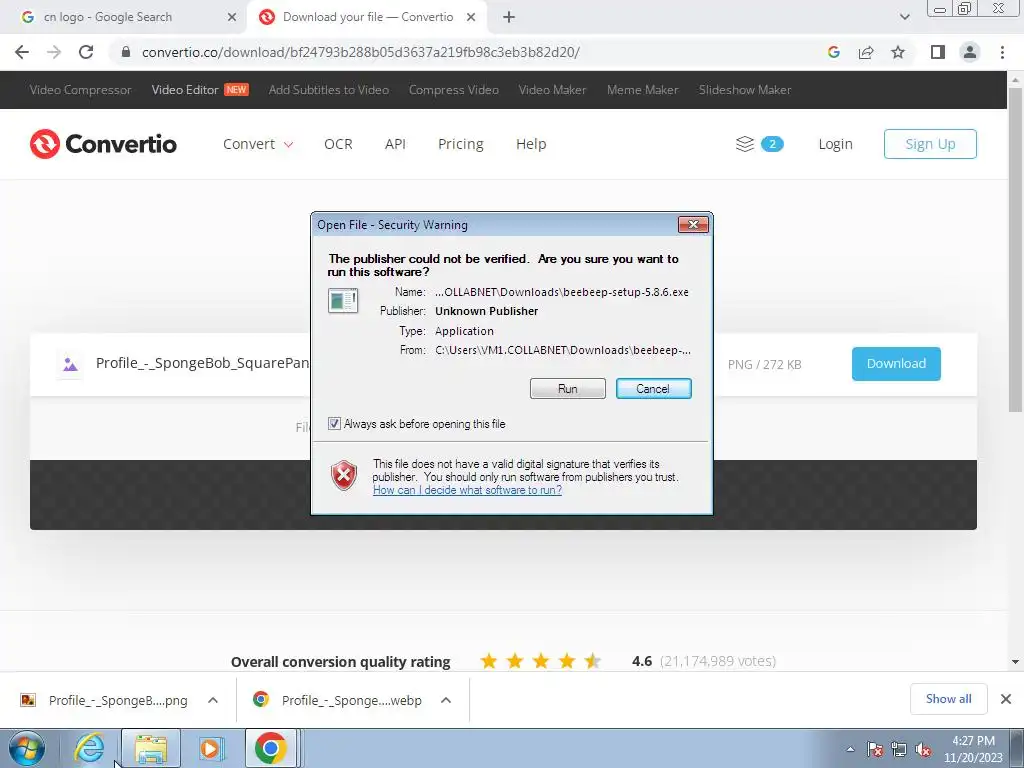Click the Convertio logo
Viewport: 1024px width, 768px height.
click(103, 144)
